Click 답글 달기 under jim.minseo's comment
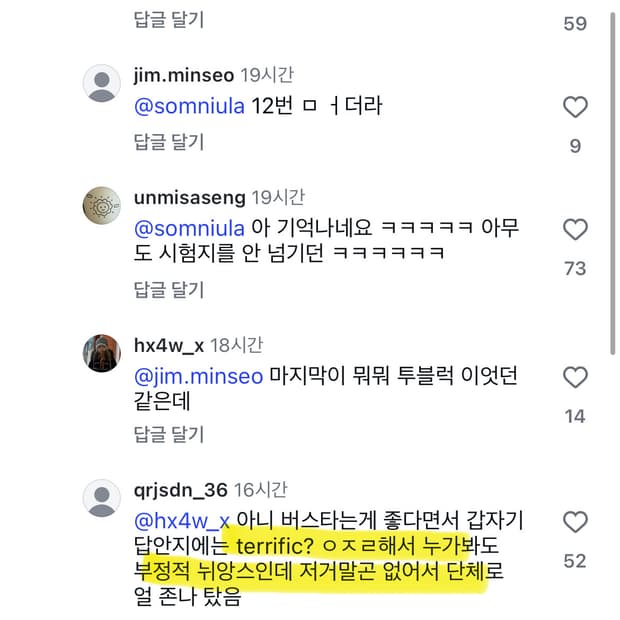The height and width of the screenshot is (620, 620). (168, 143)
